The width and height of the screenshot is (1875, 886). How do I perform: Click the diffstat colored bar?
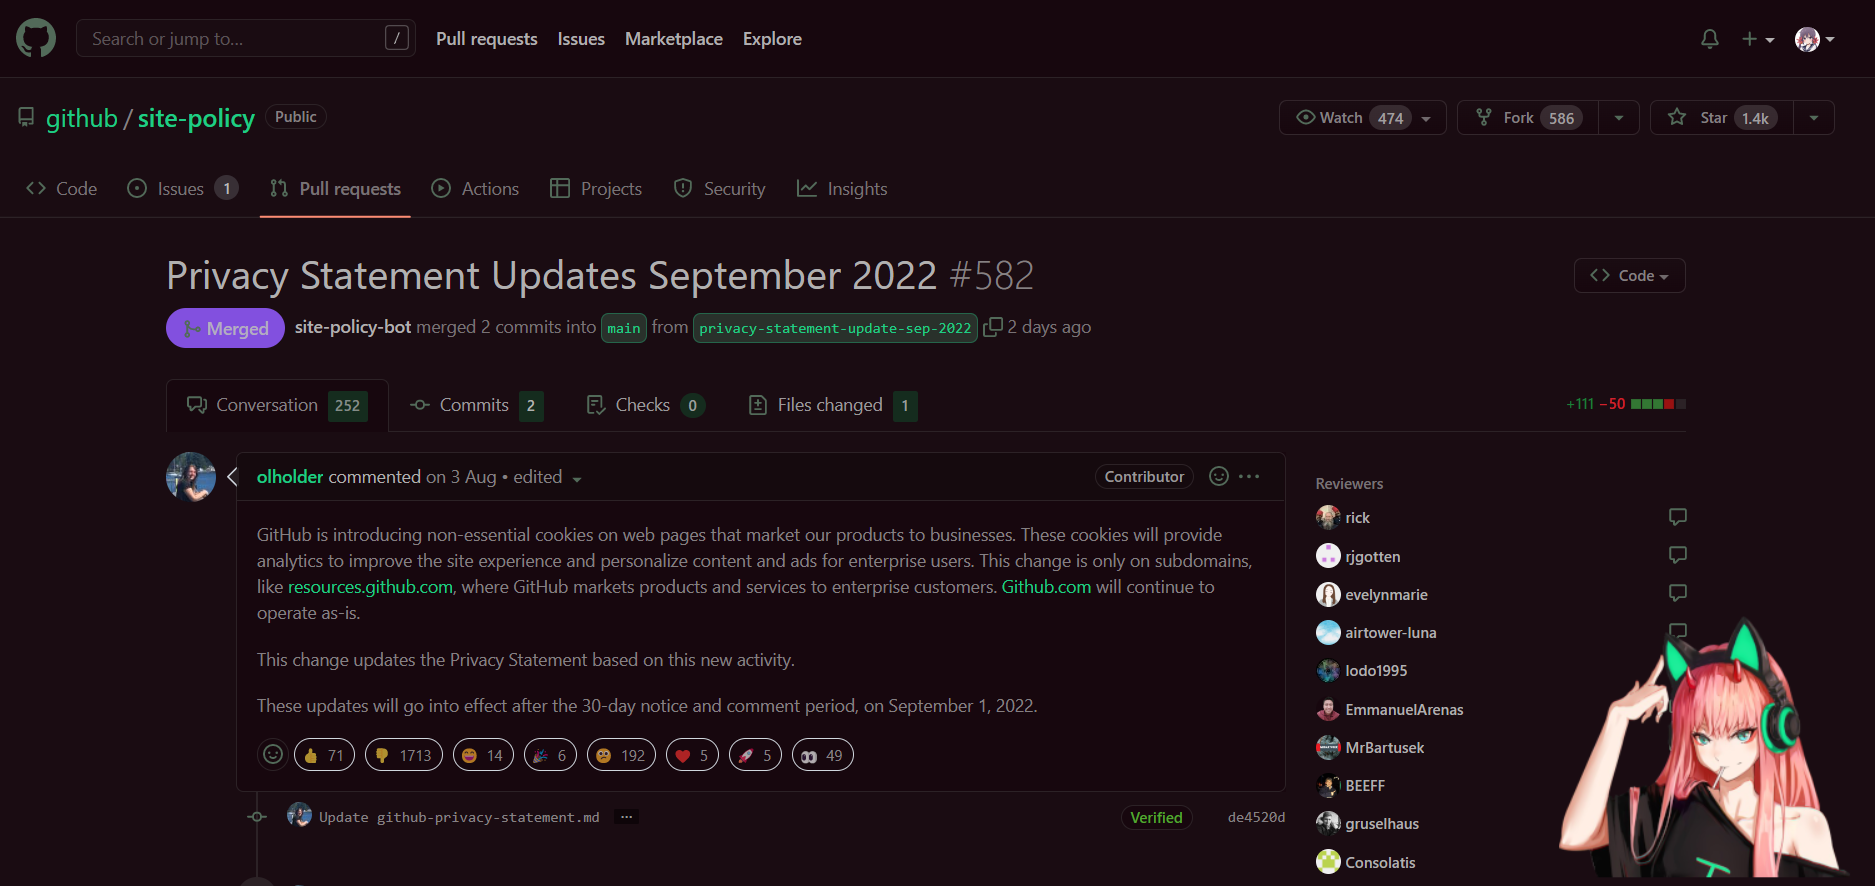(x=1658, y=404)
